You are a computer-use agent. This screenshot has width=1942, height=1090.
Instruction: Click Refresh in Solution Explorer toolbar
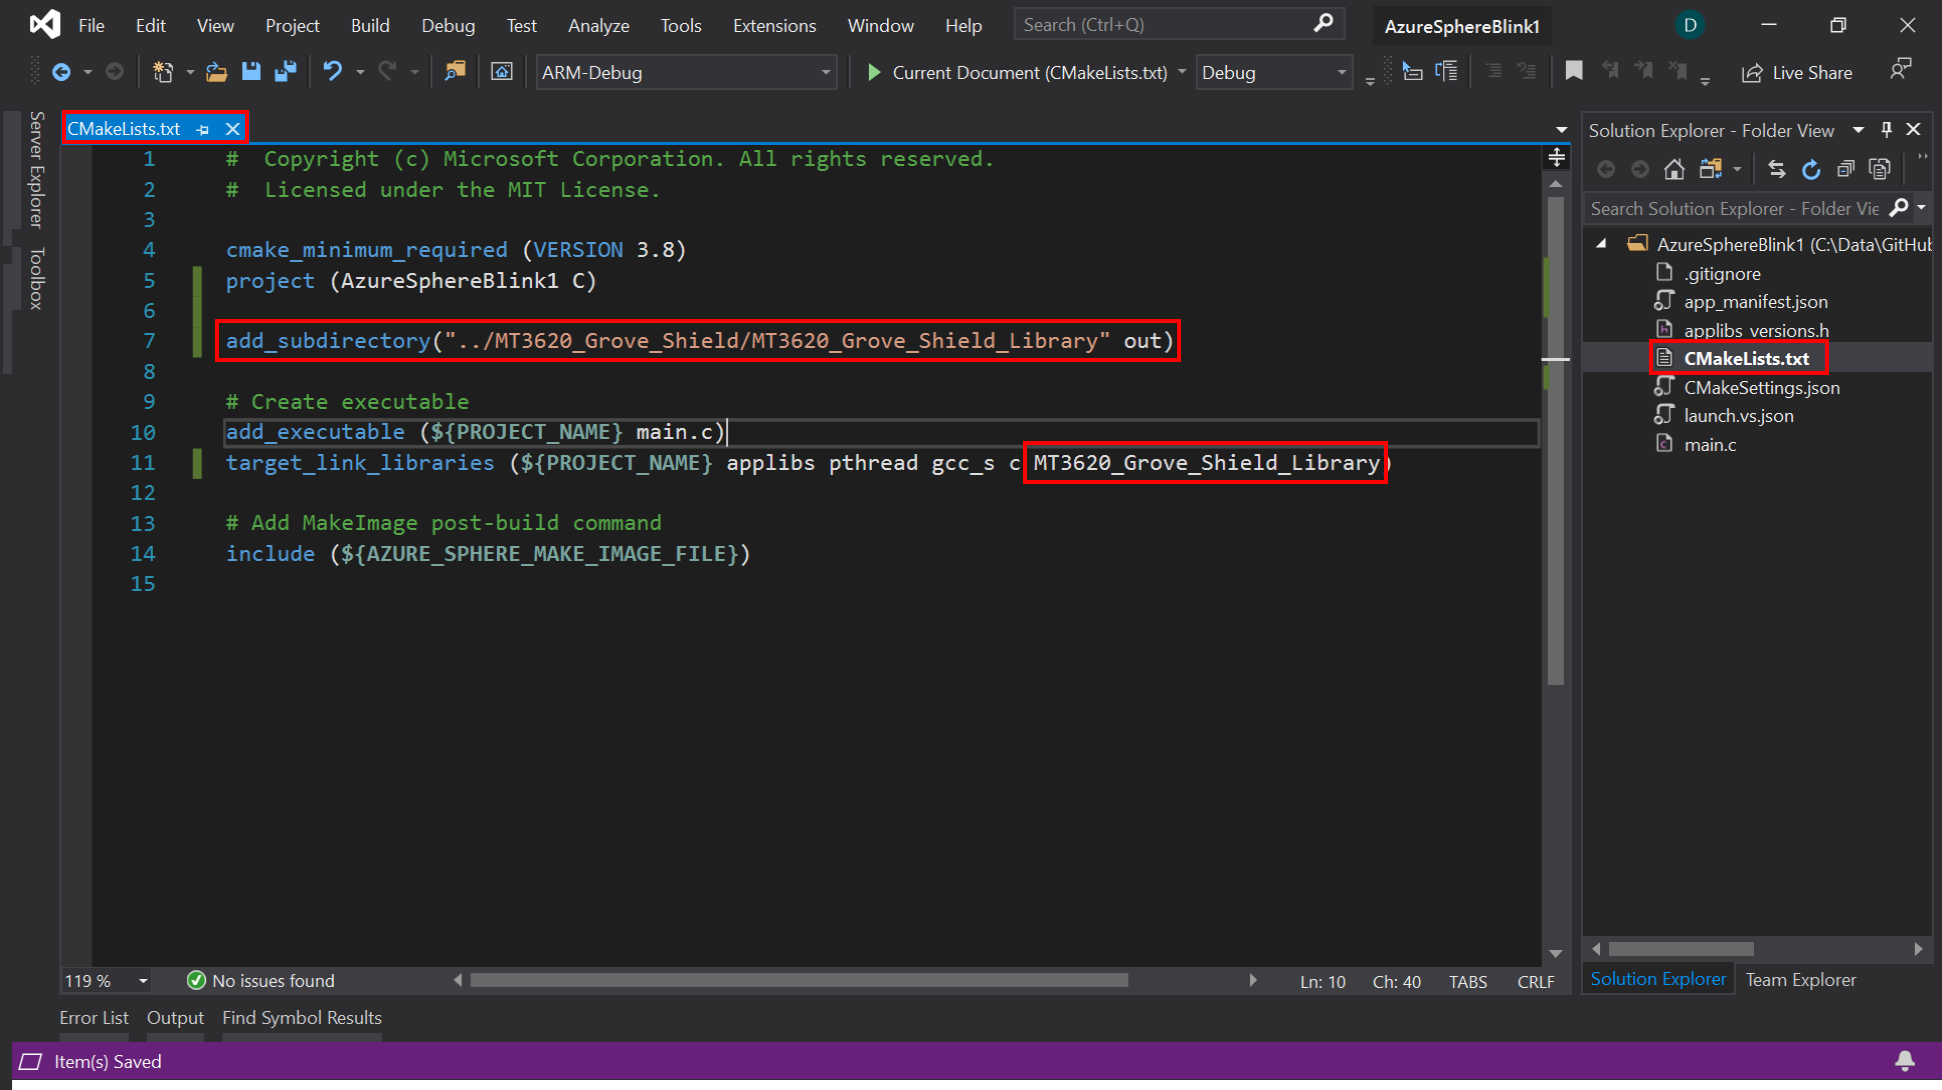click(x=1811, y=169)
